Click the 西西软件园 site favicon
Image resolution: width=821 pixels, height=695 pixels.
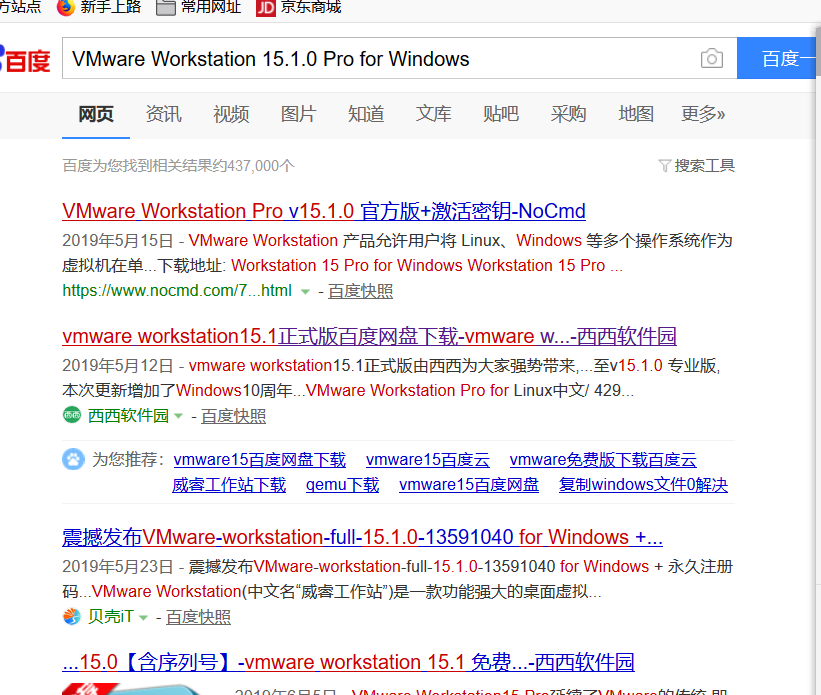(x=72, y=415)
